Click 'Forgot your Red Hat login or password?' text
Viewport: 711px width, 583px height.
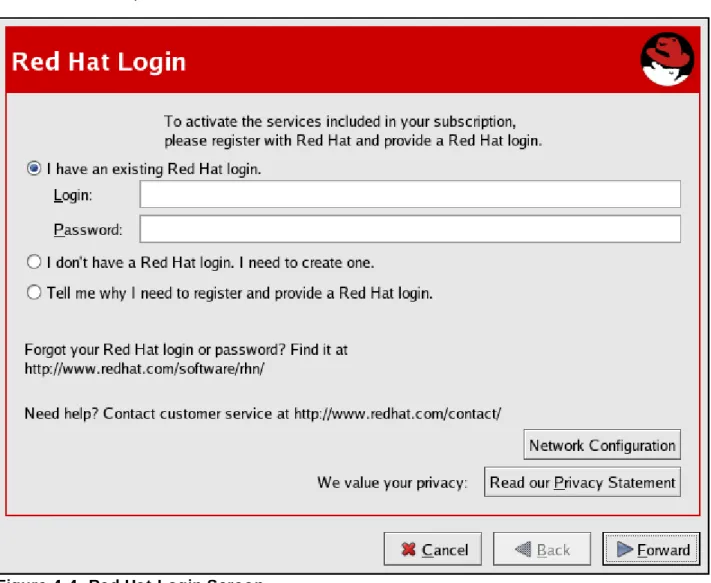click(155, 350)
